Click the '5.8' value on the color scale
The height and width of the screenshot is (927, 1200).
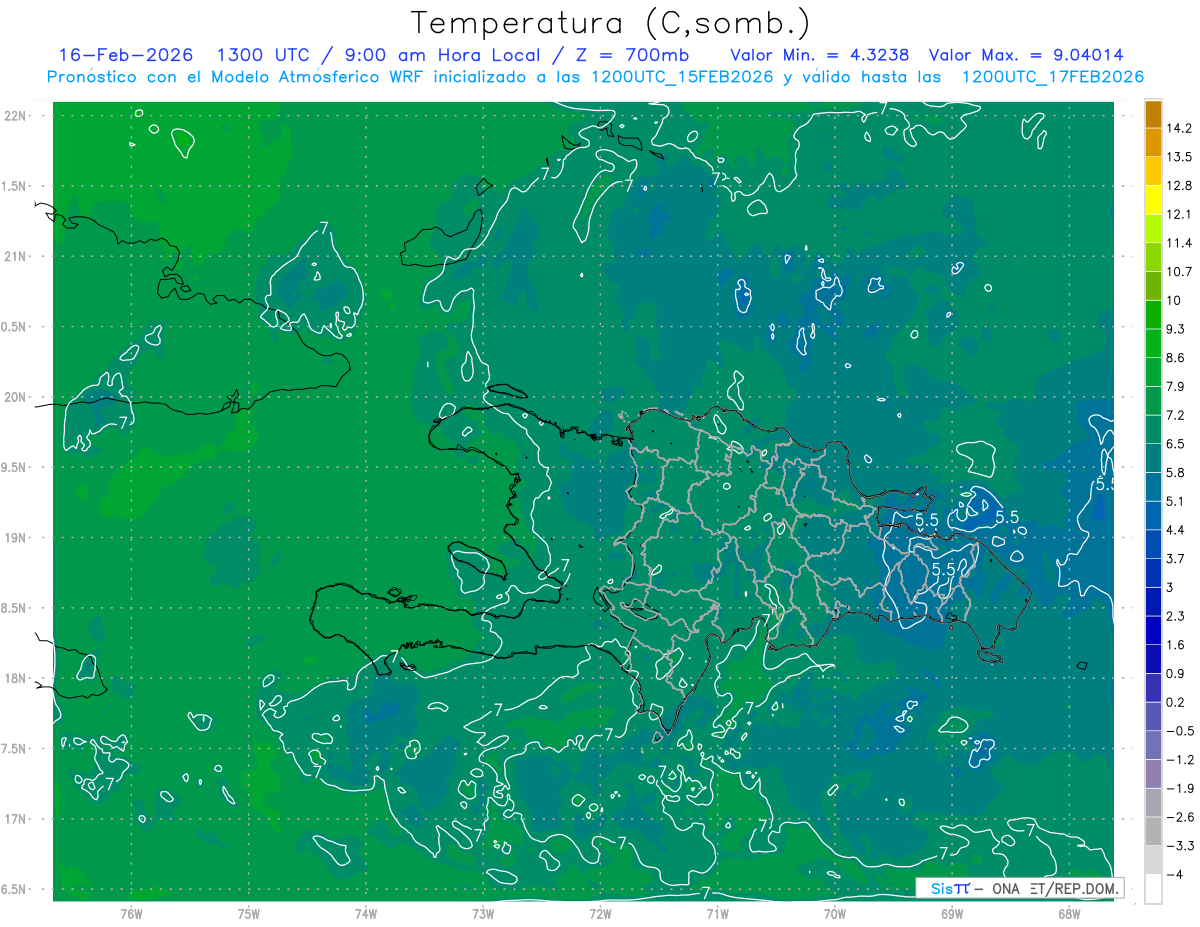[x=1176, y=472]
